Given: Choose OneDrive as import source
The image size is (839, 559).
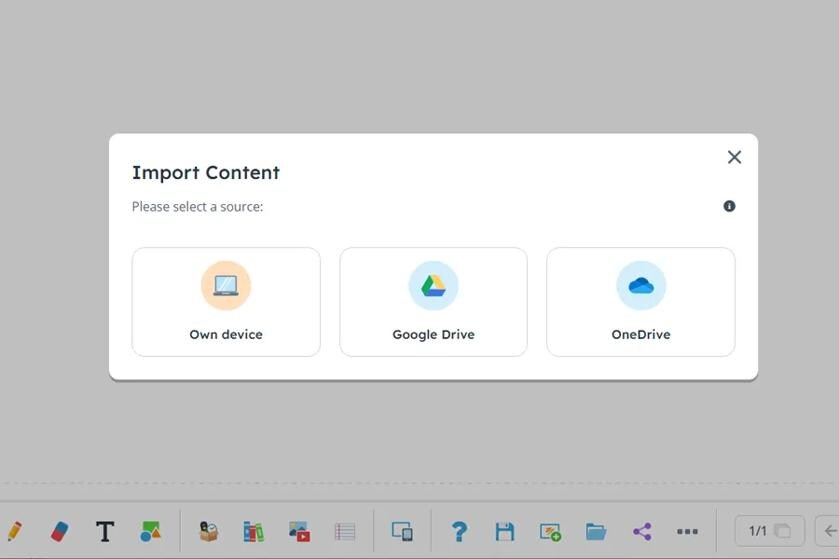Looking at the screenshot, I should 640,302.
